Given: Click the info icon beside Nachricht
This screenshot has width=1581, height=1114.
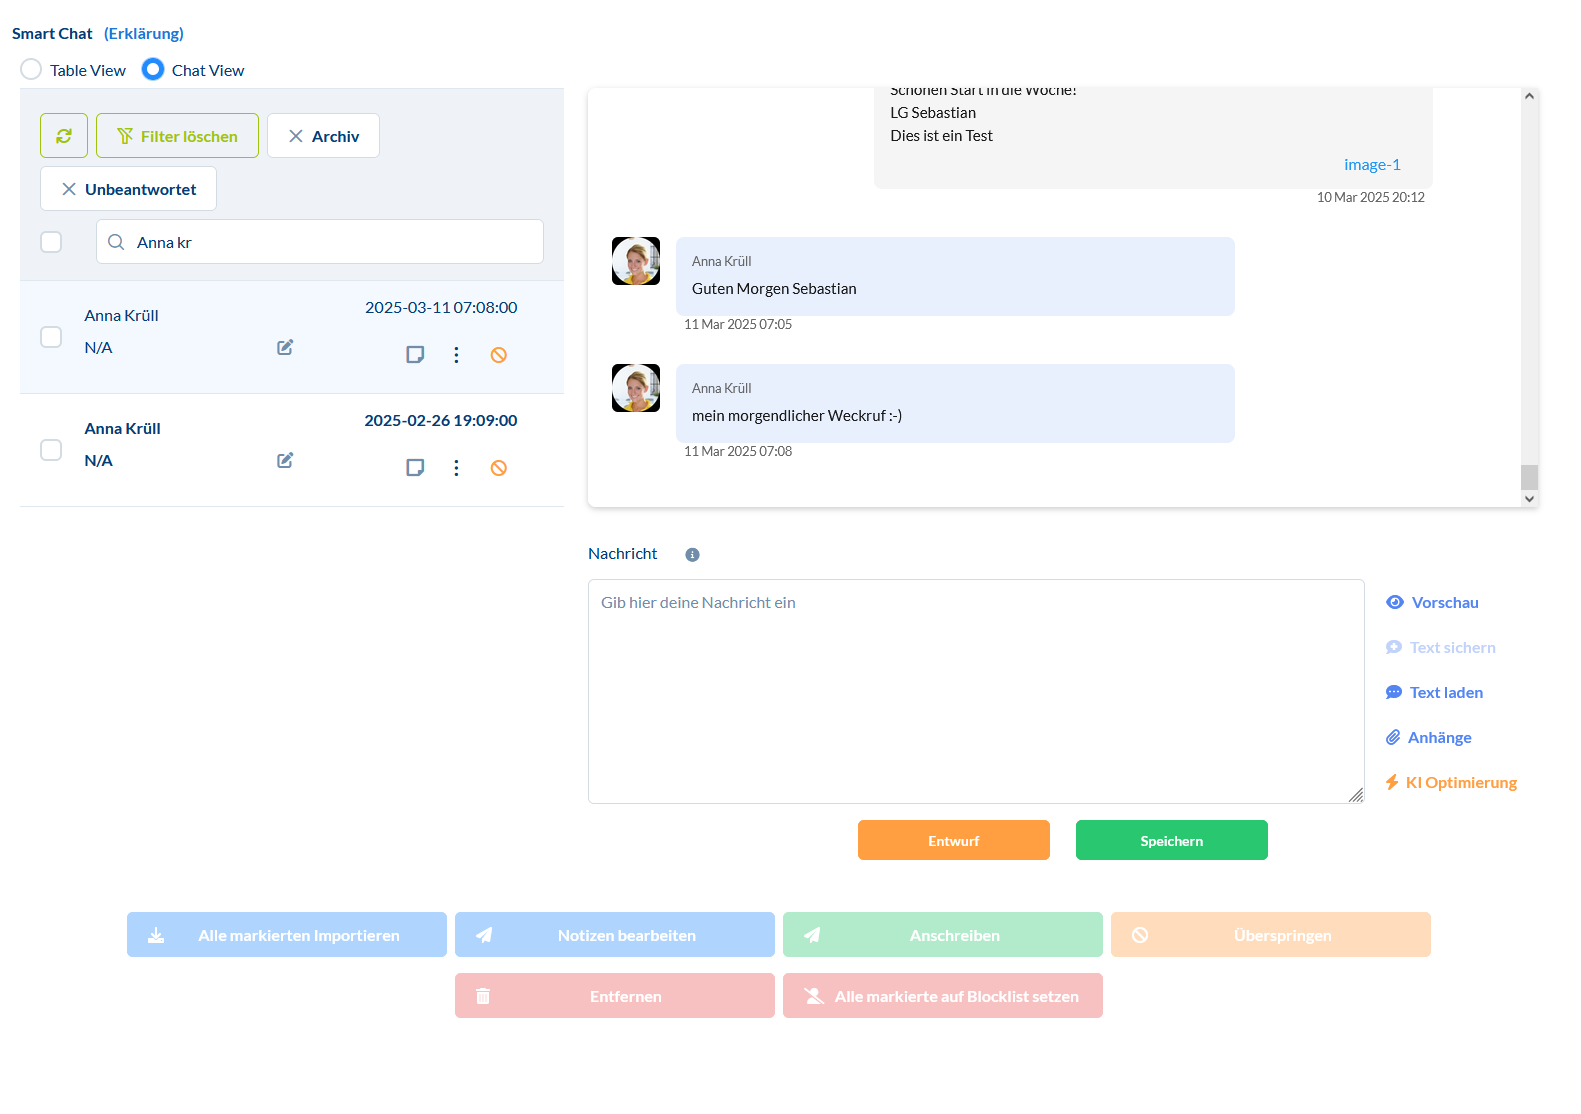Looking at the screenshot, I should click(x=692, y=555).
